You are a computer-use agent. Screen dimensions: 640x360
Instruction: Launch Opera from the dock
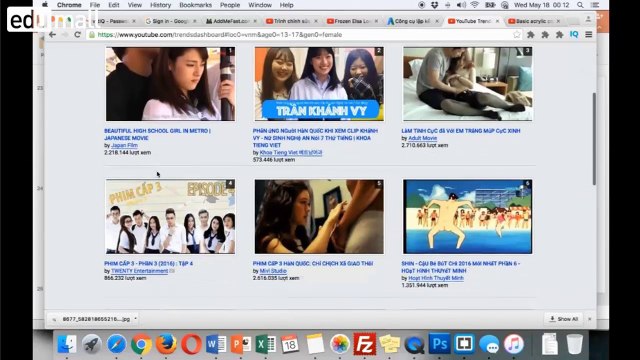[191, 344]
